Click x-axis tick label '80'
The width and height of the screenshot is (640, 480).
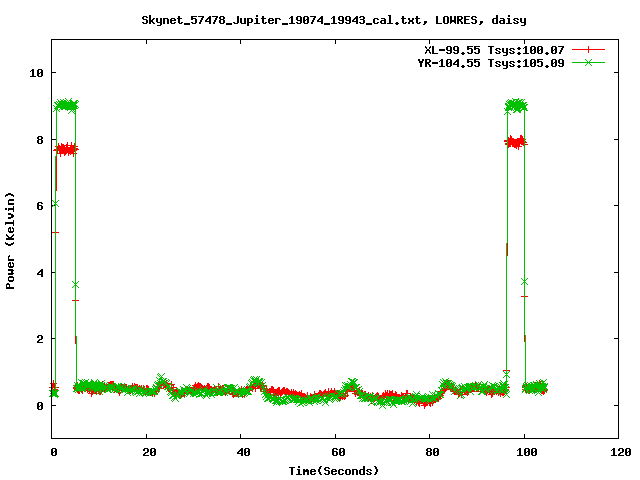pos(433,452)
